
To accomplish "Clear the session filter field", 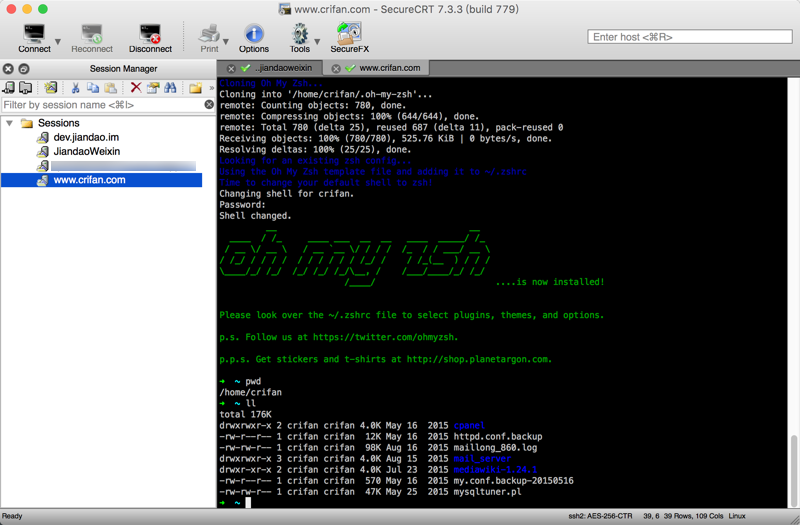I will coord(209,105).
